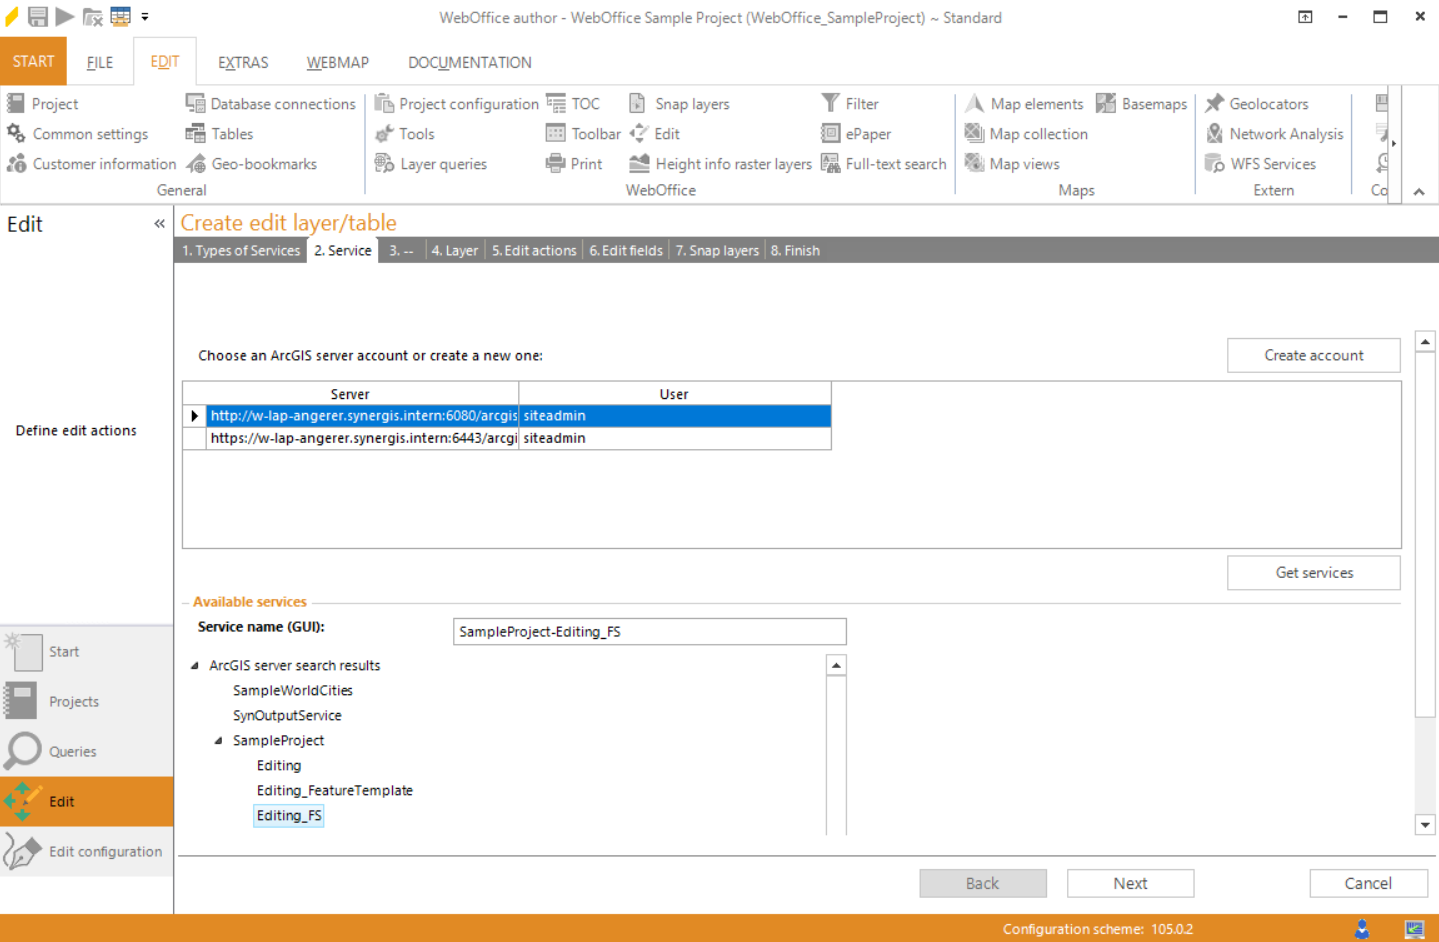Open the Full-text search configuration
1439x942 pixels.
click(884, 163)
